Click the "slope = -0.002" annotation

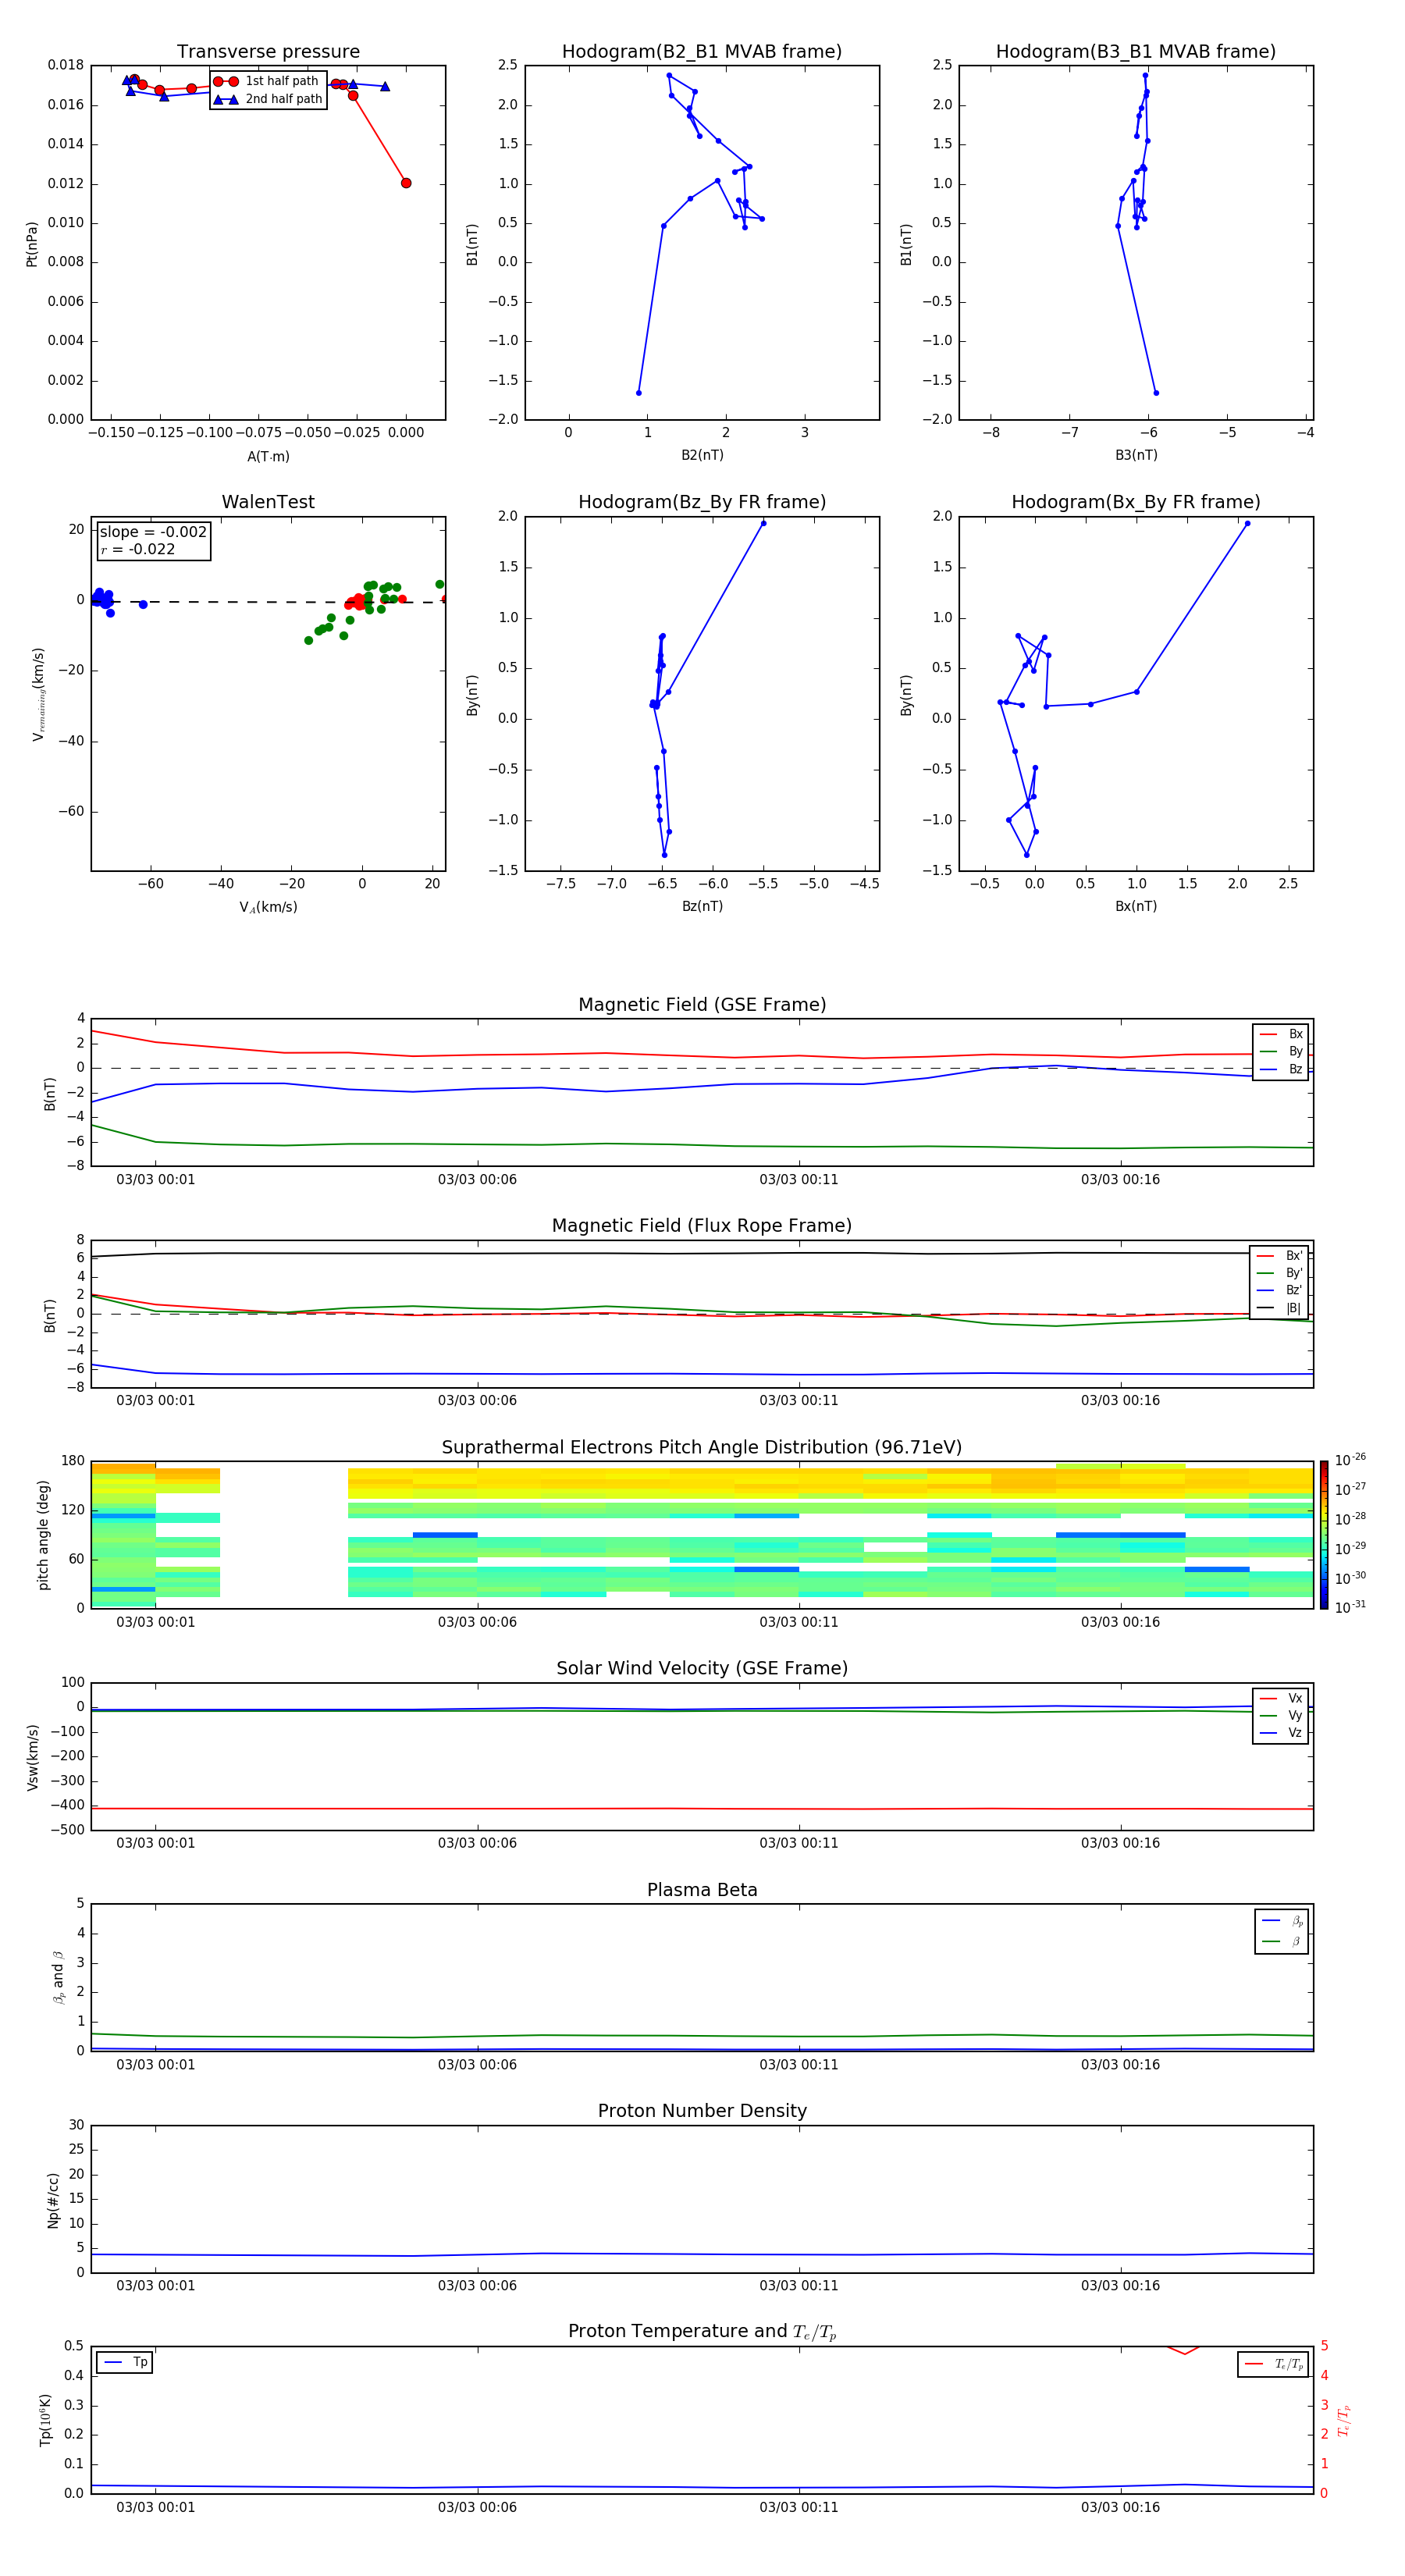[x=153, y=532]
